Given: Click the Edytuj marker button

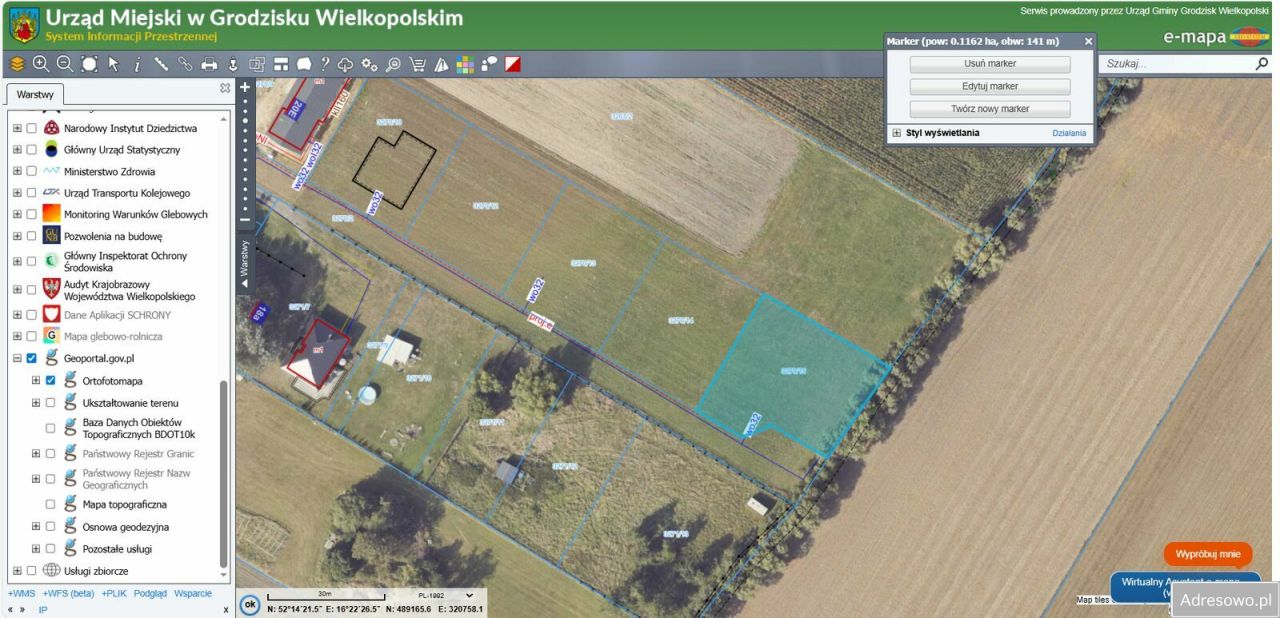Looking at the screenshot, I should click(990, 86).
